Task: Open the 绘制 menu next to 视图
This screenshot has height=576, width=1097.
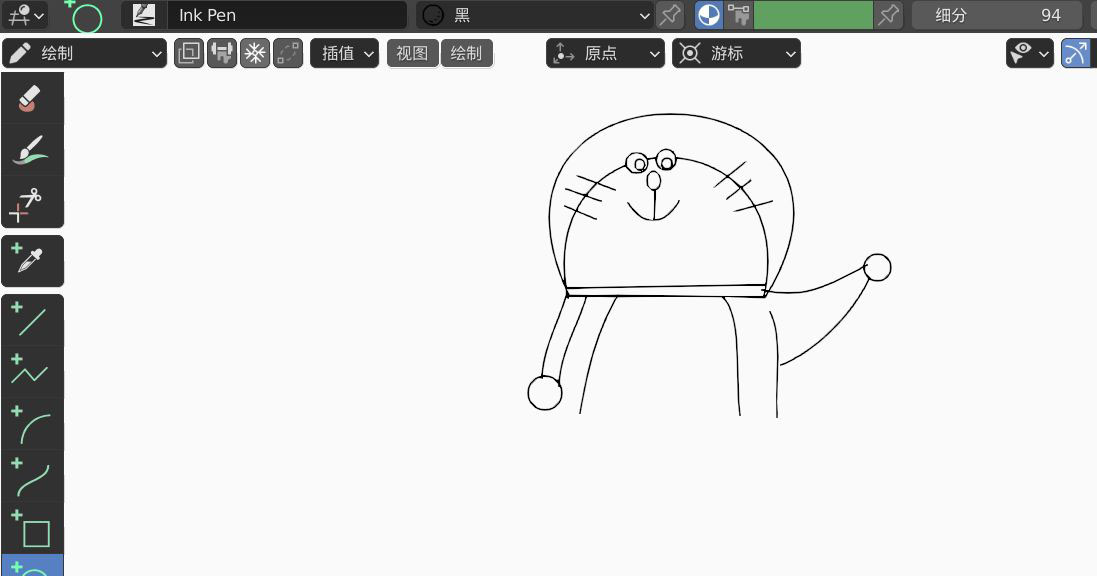Action: (x=467, y=53)
